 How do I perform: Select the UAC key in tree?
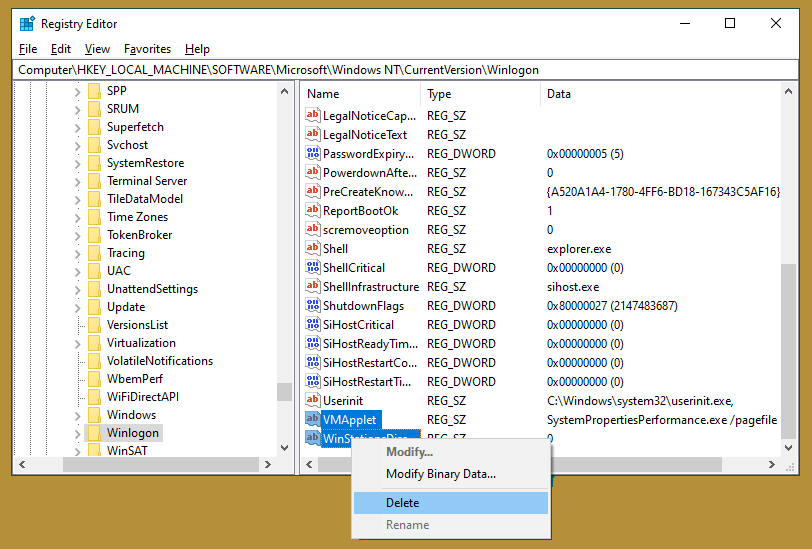pos(119,271)
